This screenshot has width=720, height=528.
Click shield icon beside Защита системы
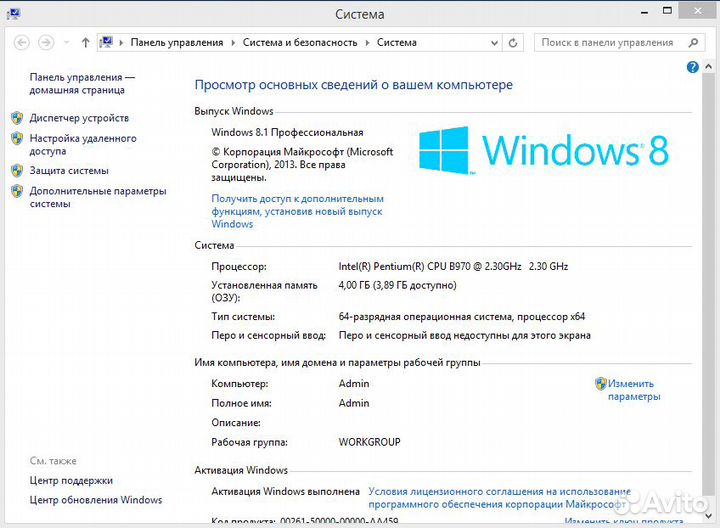pyautogui.click(x=17, y=170)
